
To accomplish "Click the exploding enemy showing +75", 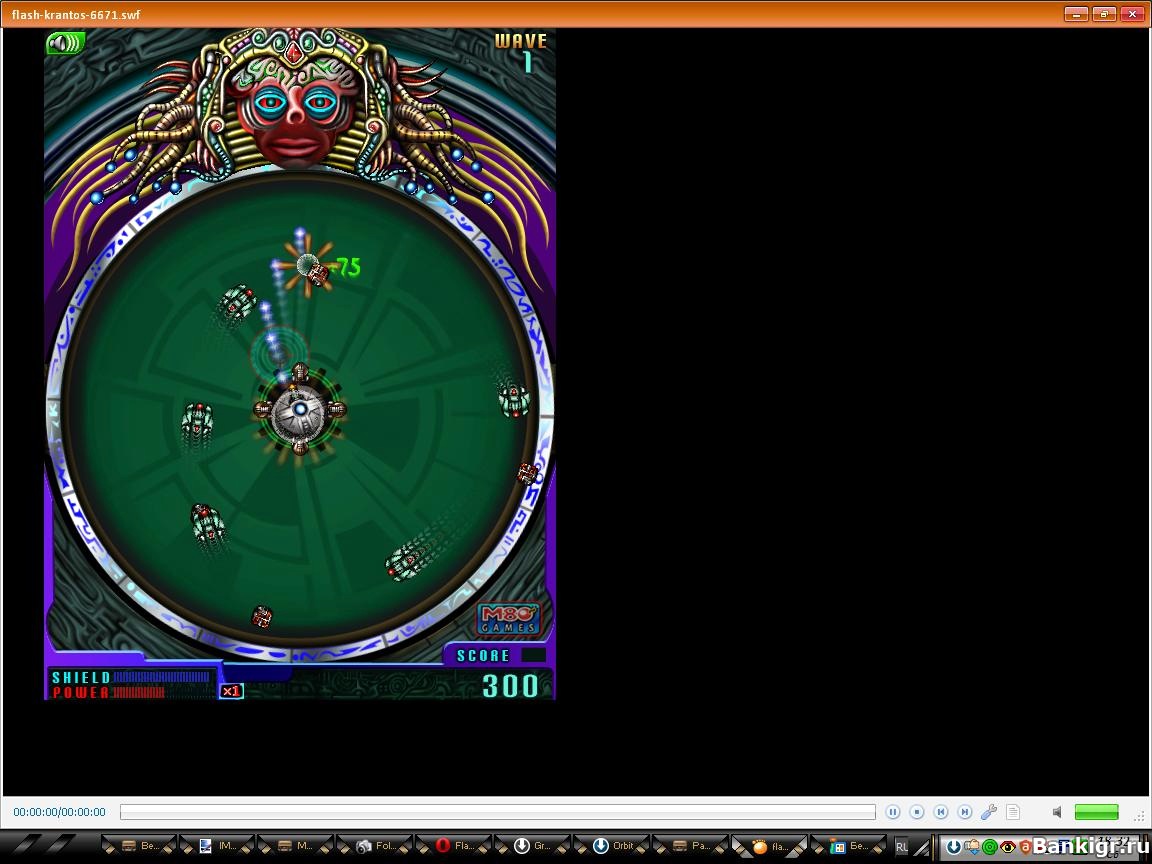I will 311,267.
